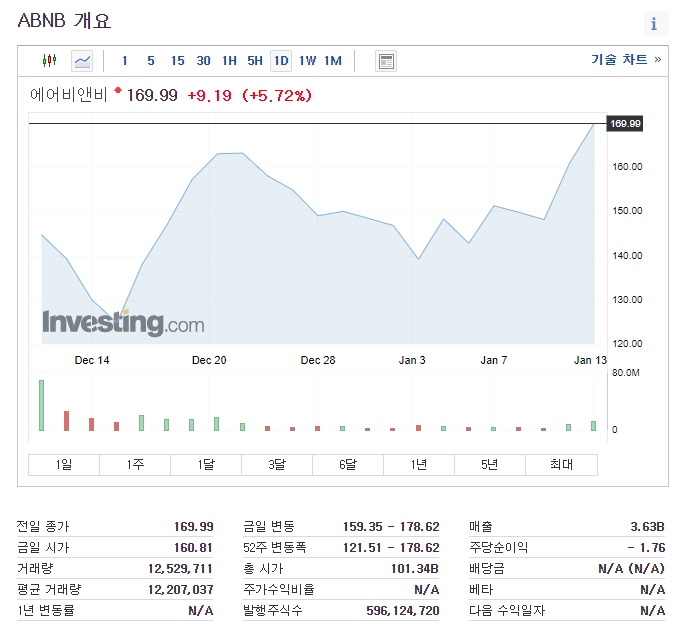Open the news panel icon in toolbar

[x=386, y=61]
